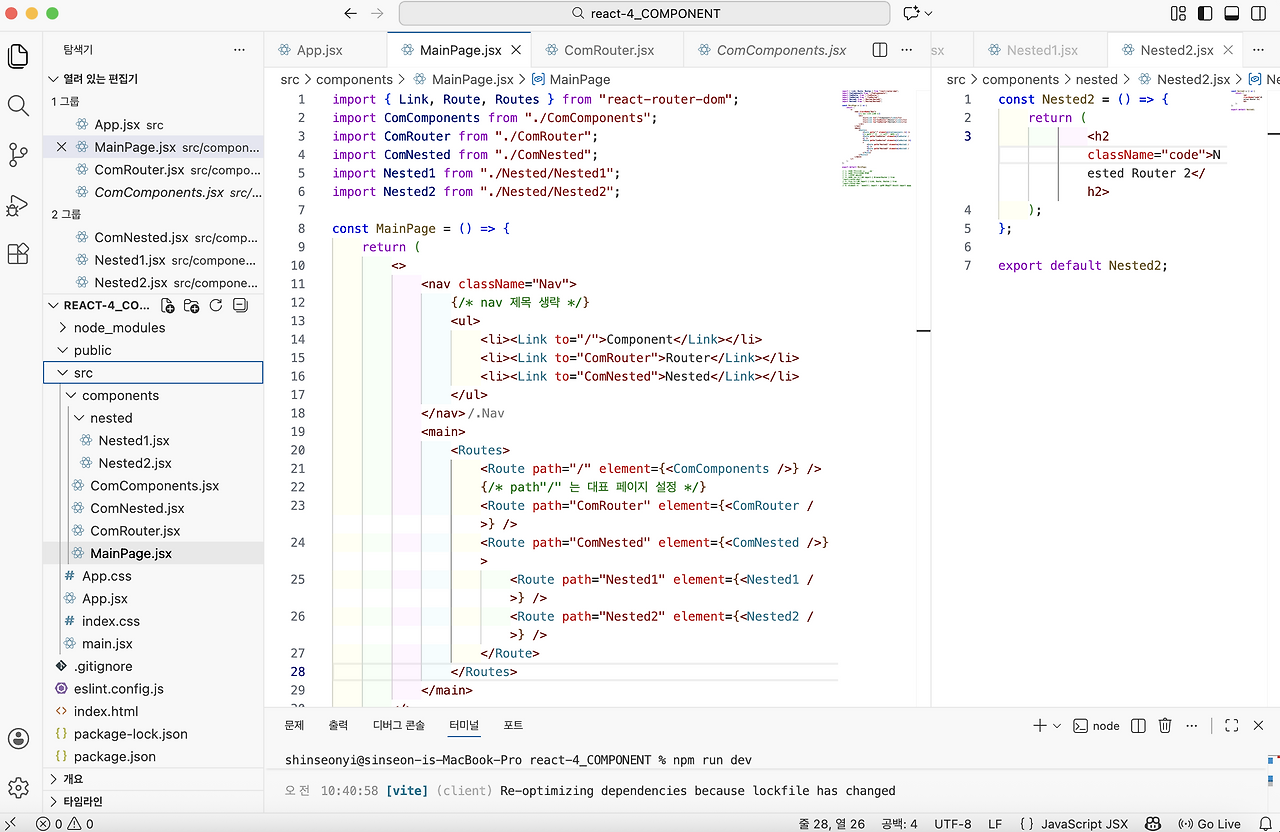
Task: Change the JavaScript JSX language mode
Action: 1084,824
